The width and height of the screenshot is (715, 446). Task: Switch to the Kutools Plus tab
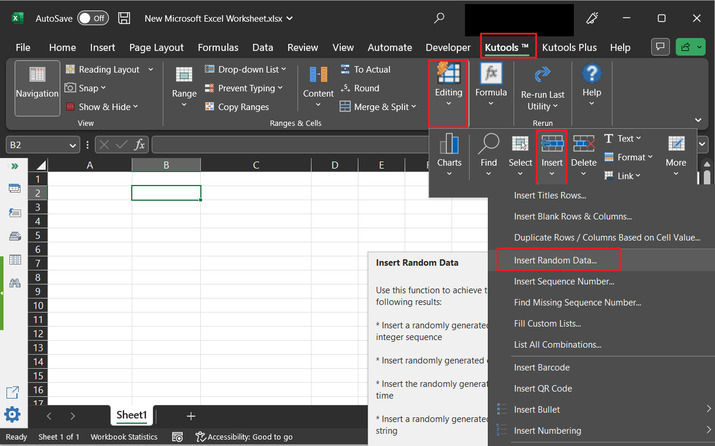coord(569,47)
